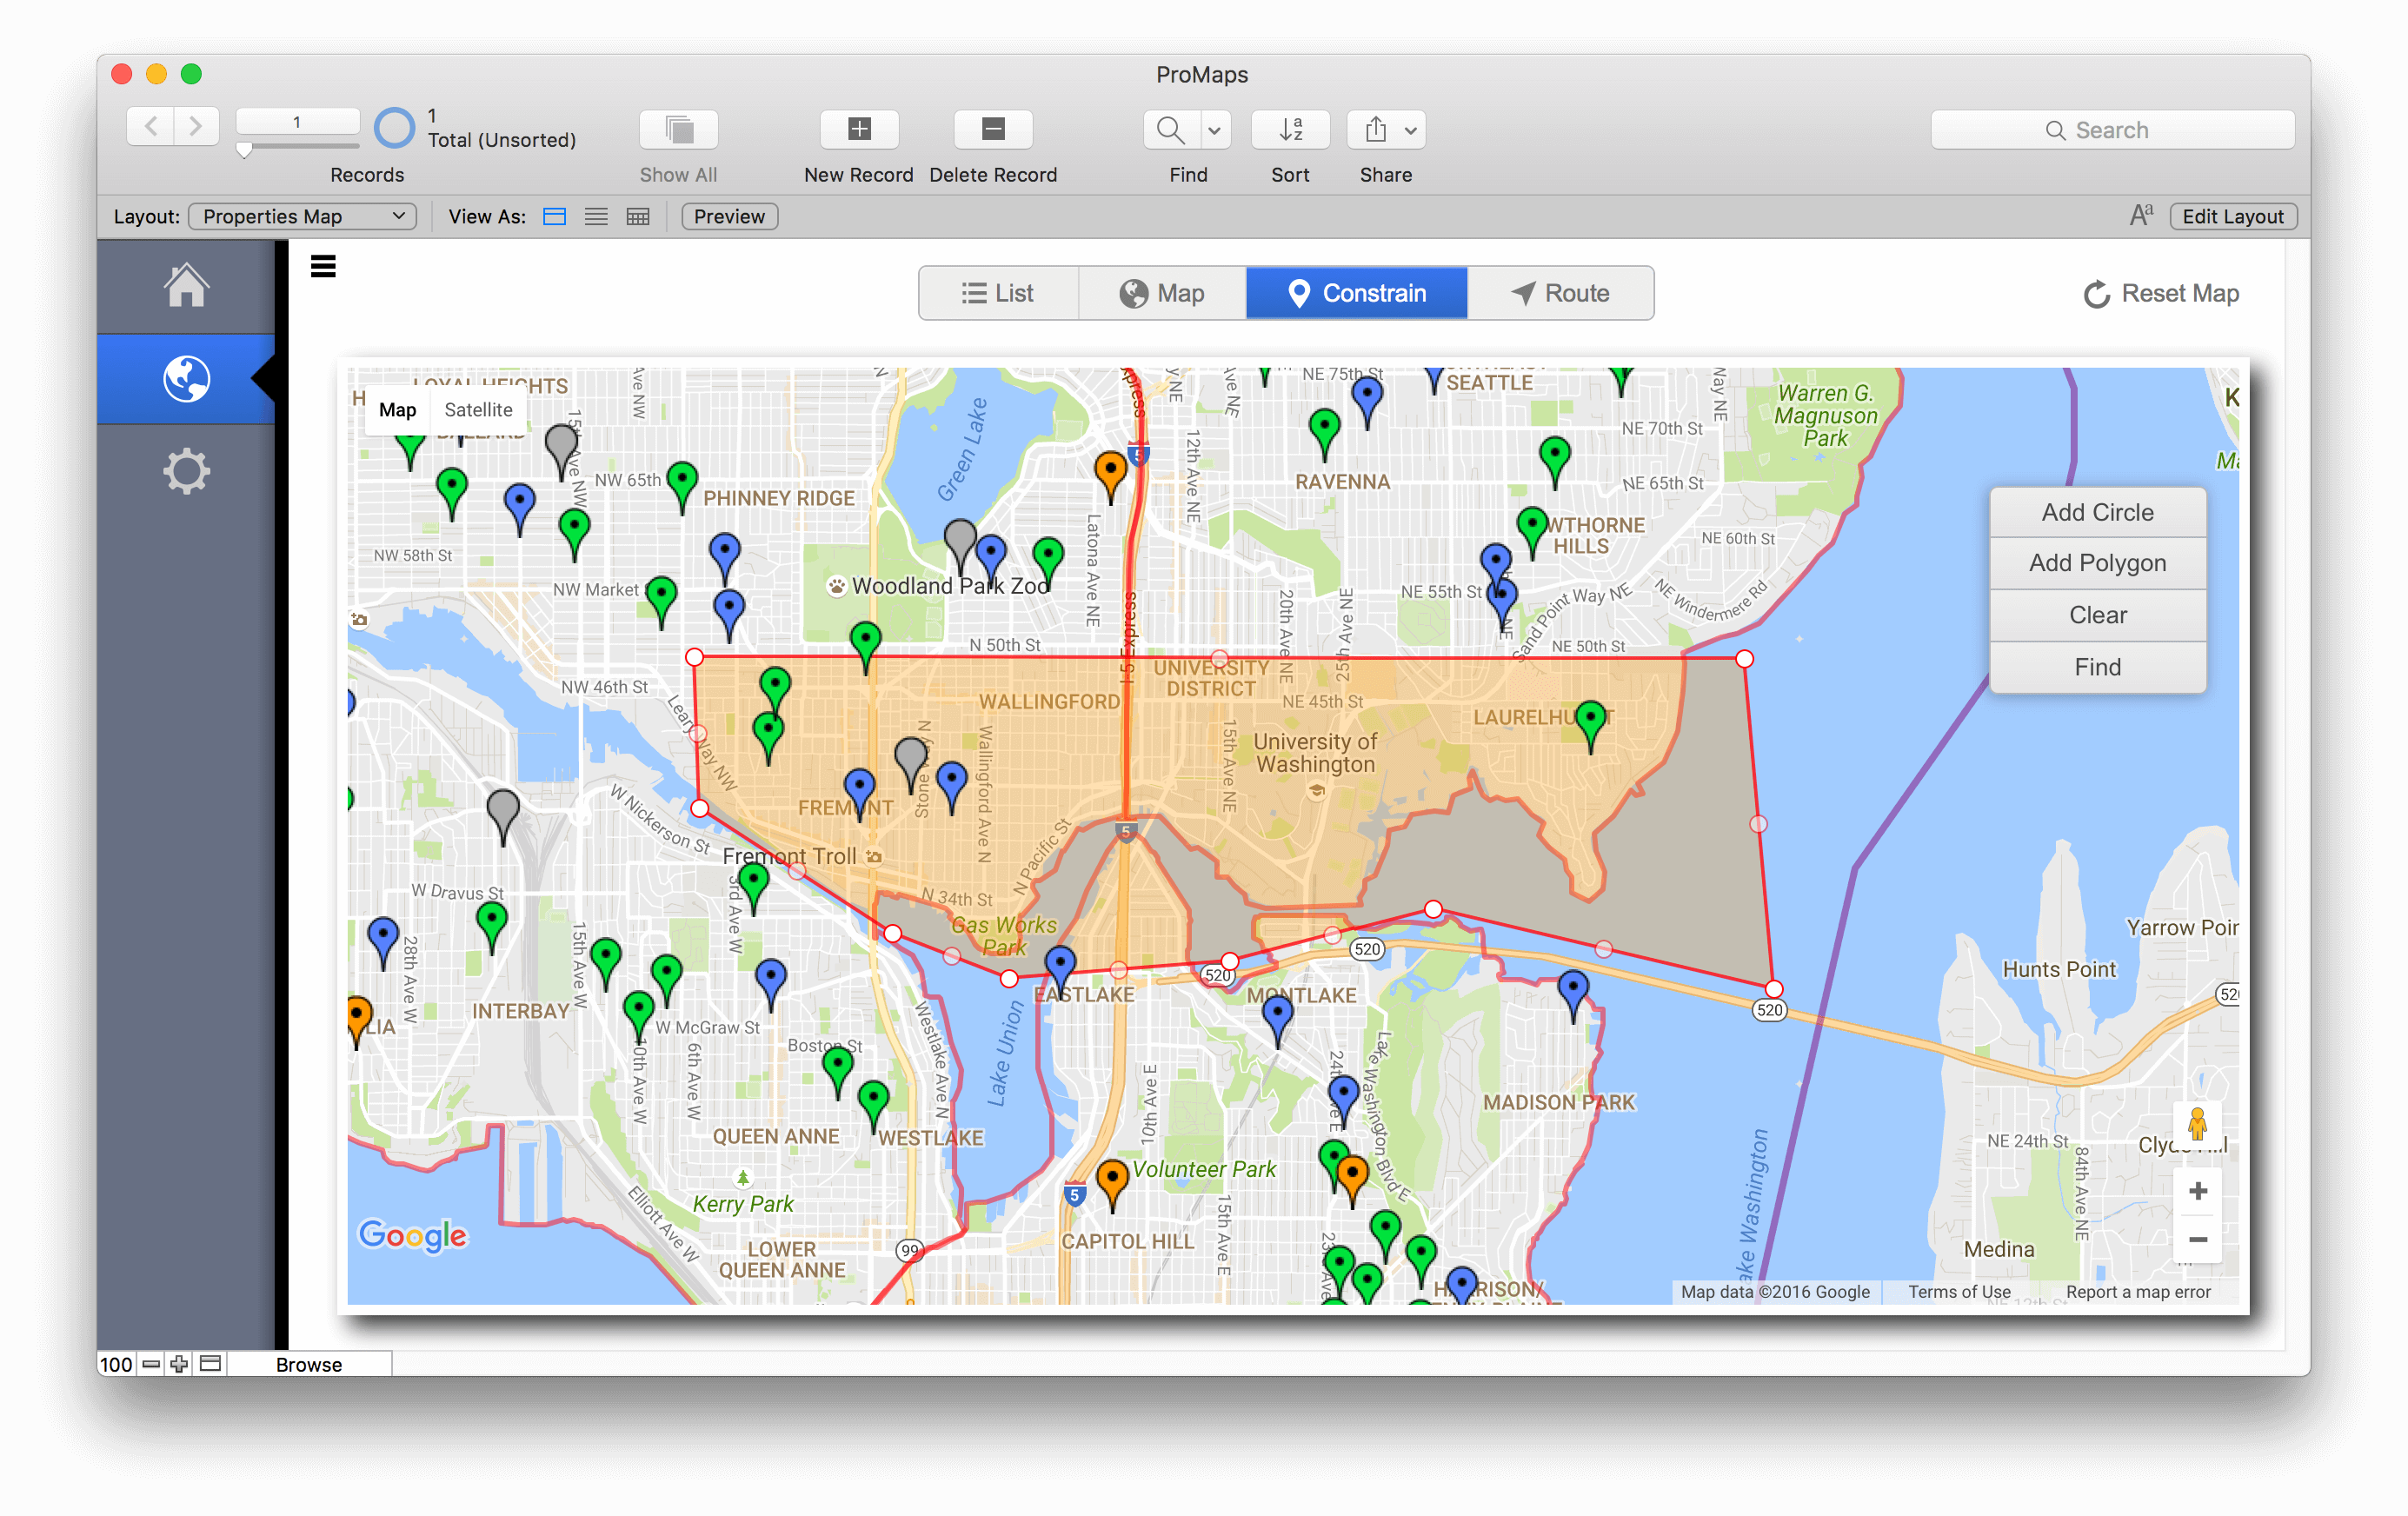Switch to the Route tab
The width and height of the screenshot is (2408, 1516).
(x=1560, y=294)
